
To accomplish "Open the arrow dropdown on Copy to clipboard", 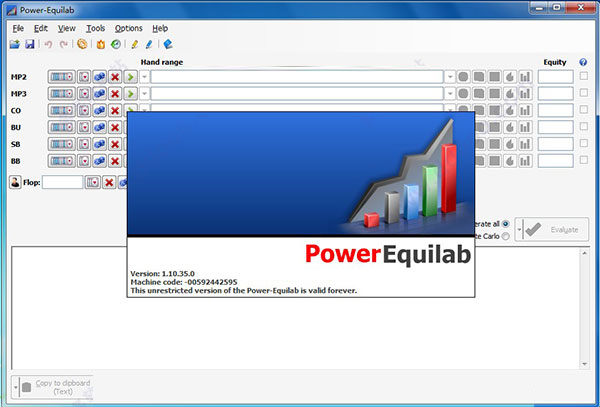I will [15, 387].
